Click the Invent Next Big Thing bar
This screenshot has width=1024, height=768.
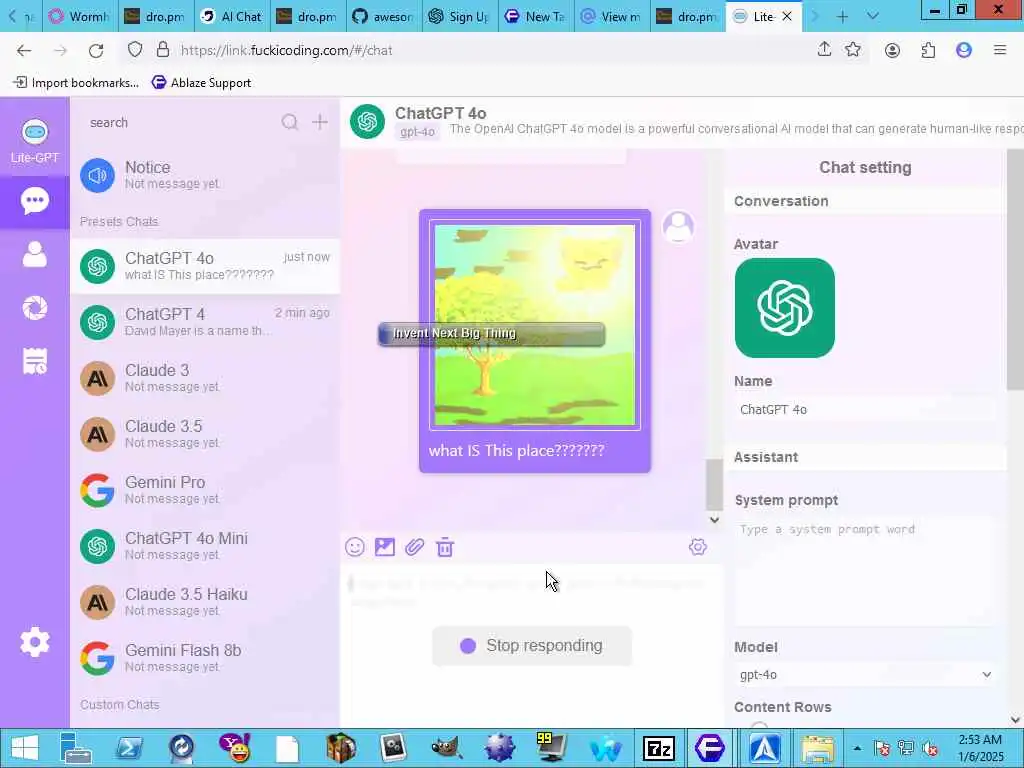point(491,334)
